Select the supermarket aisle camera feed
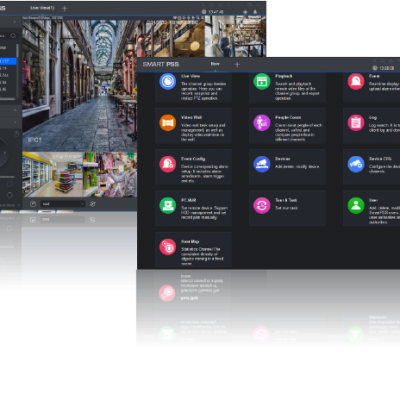 point(52,175)
